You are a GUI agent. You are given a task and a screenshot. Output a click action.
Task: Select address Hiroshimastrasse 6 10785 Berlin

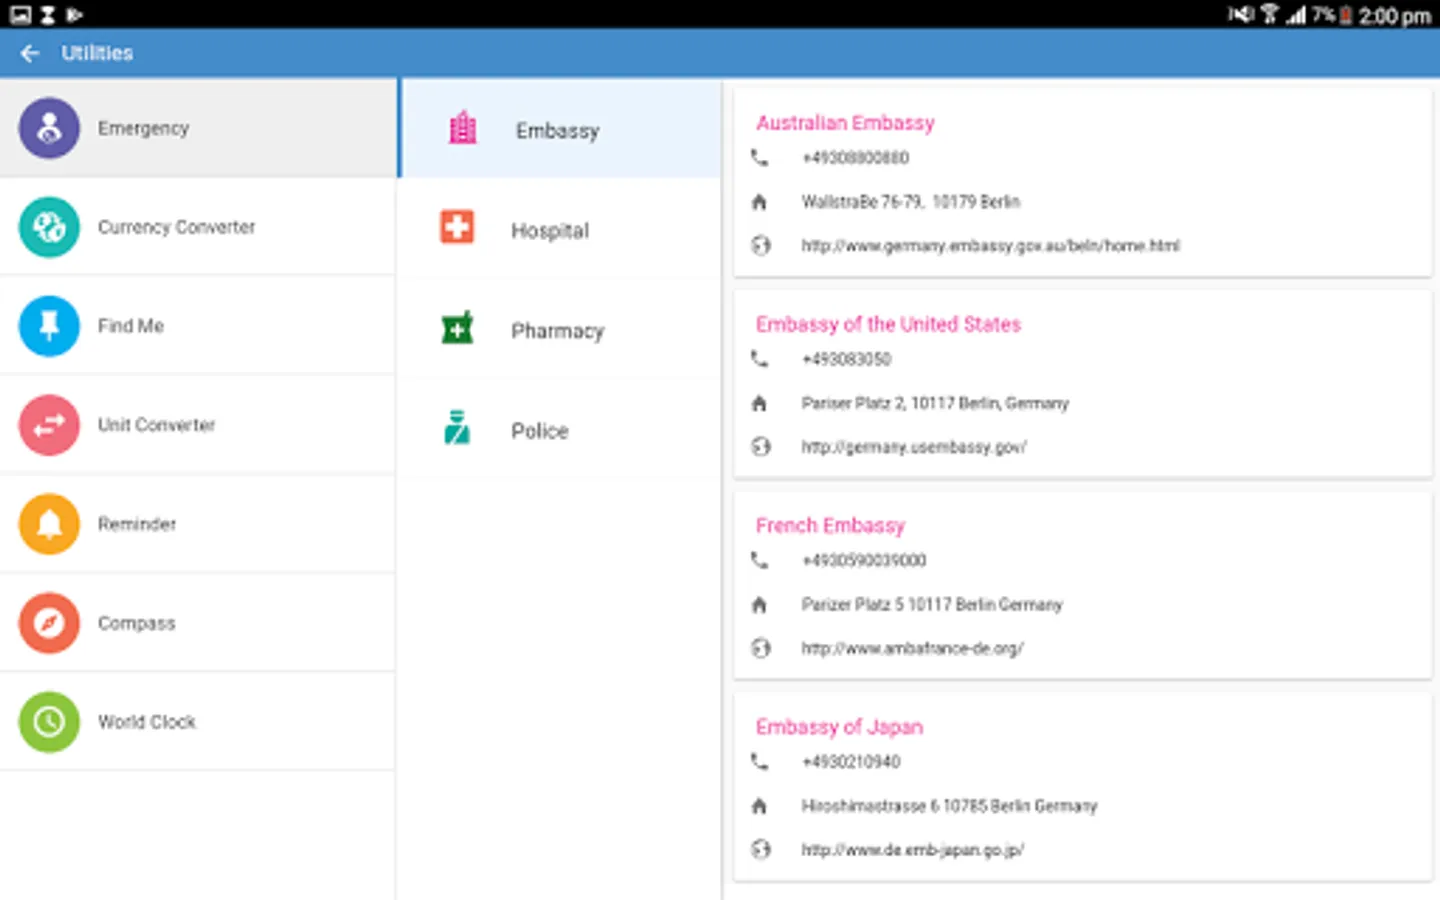[949, 806]
